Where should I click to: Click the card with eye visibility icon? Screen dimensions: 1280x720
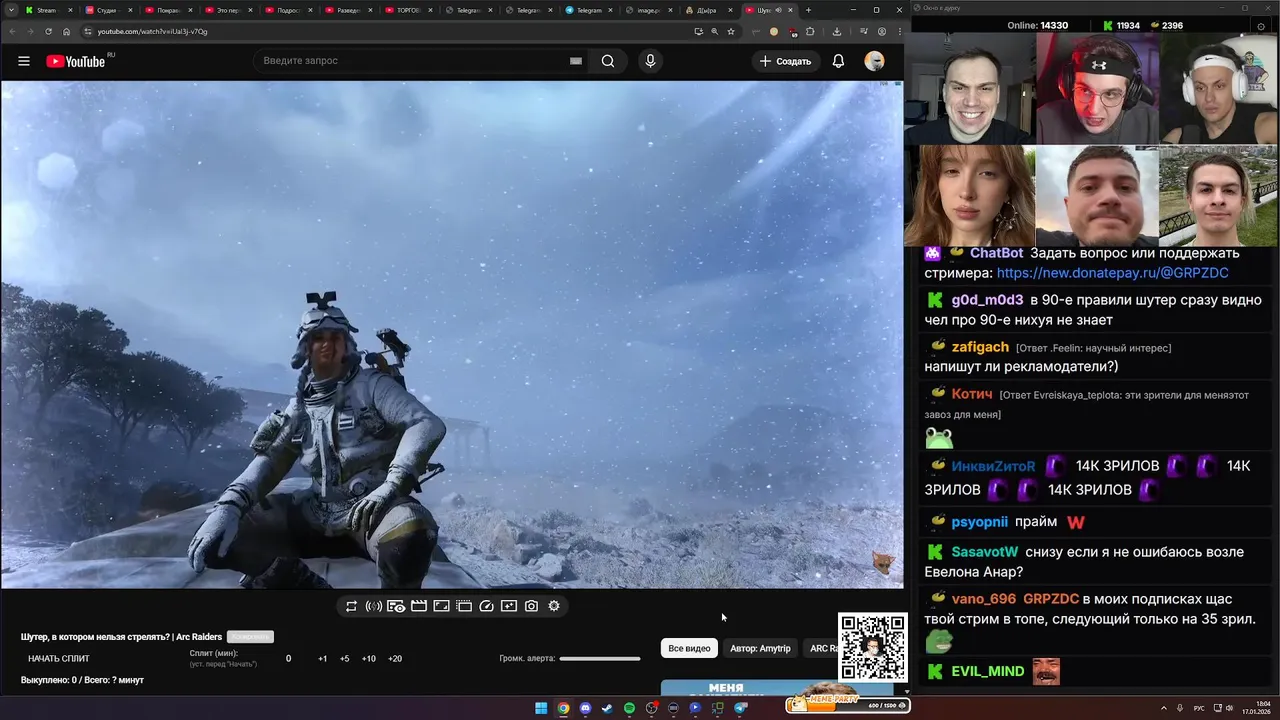pyautogui.click(x=396, y=606)
